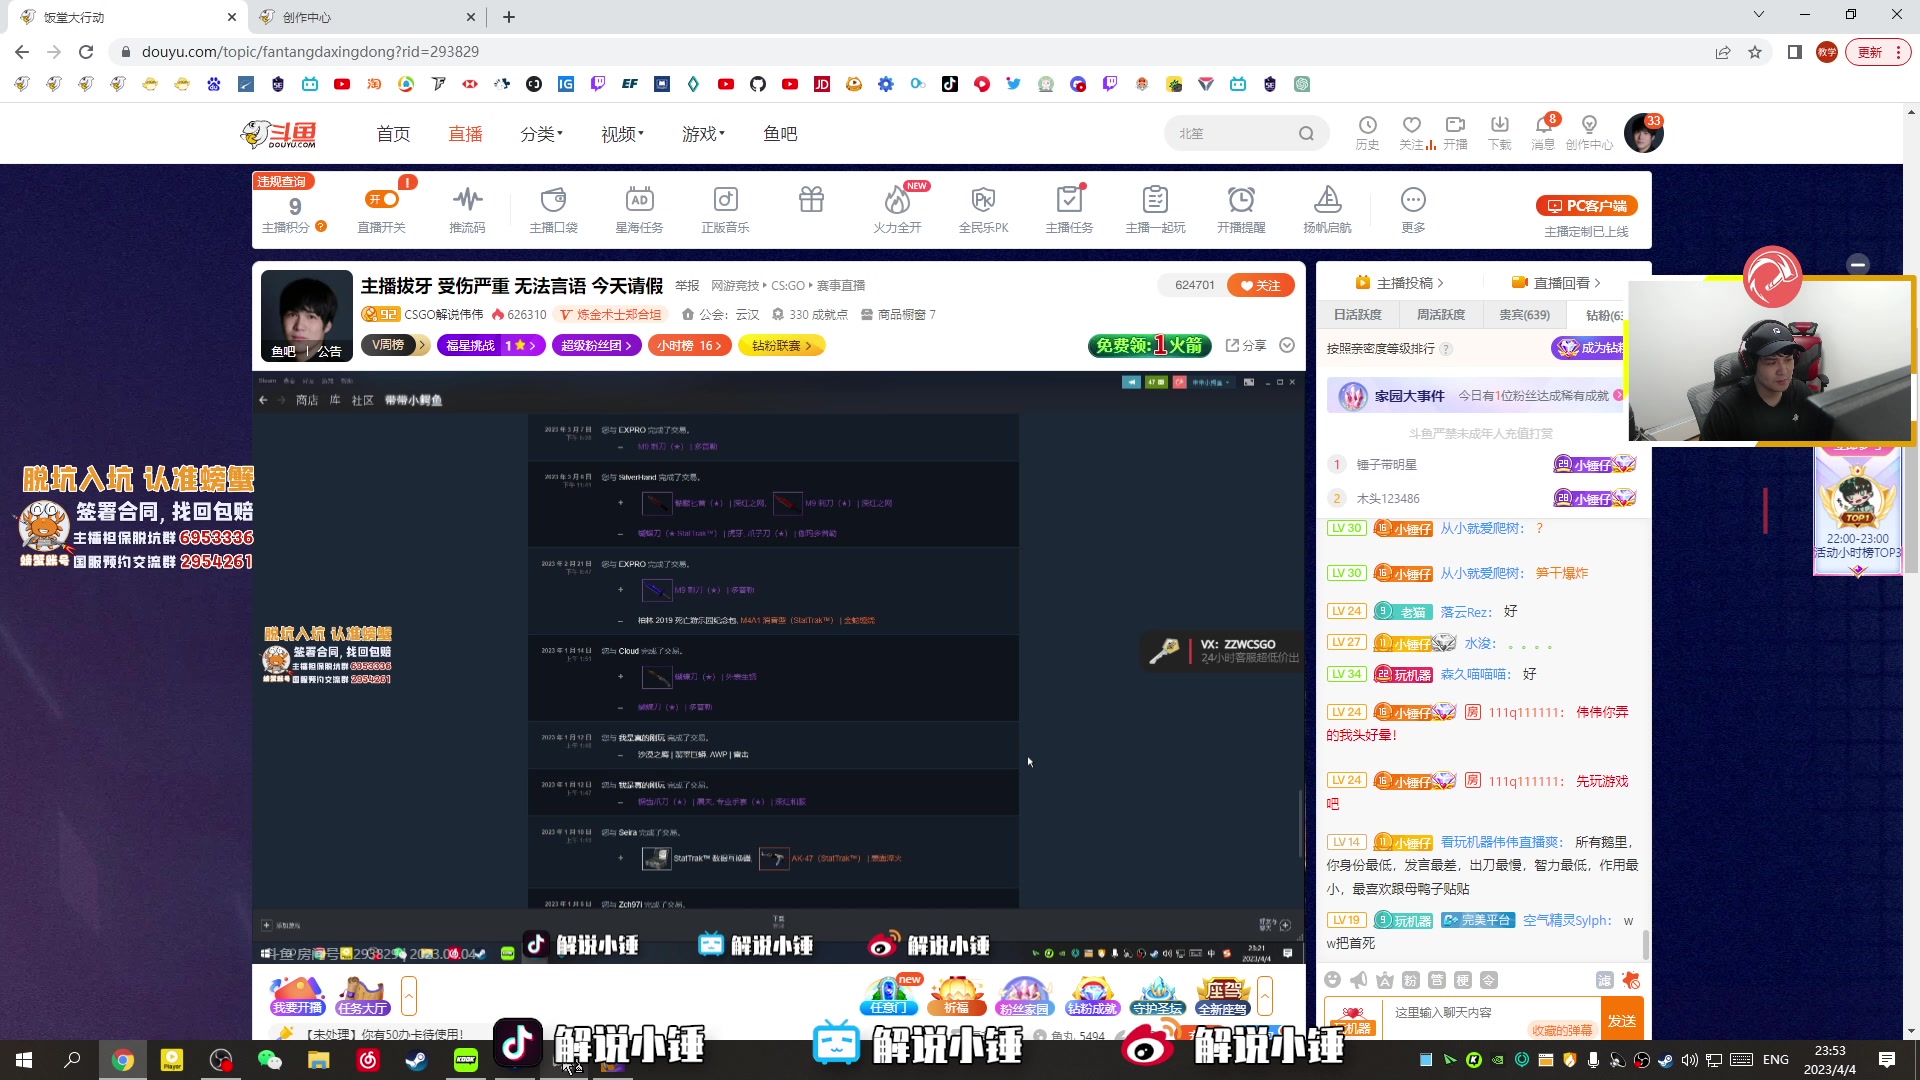Claim the 免费领:1火箭 reward
The image size is (1920, 1080).
[x=1150, y=346]
